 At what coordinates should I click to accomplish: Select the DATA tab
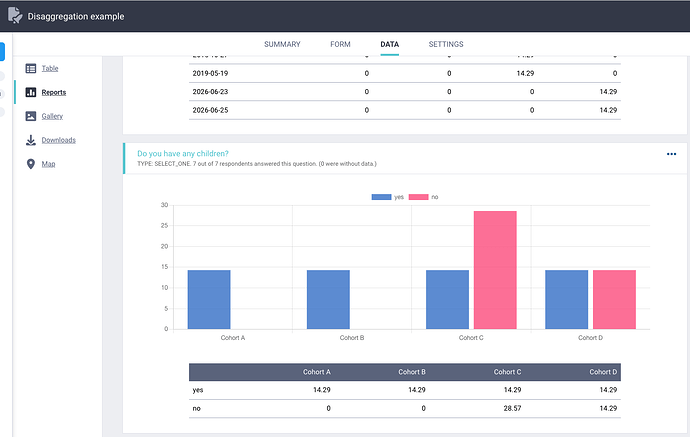point(389,44)
